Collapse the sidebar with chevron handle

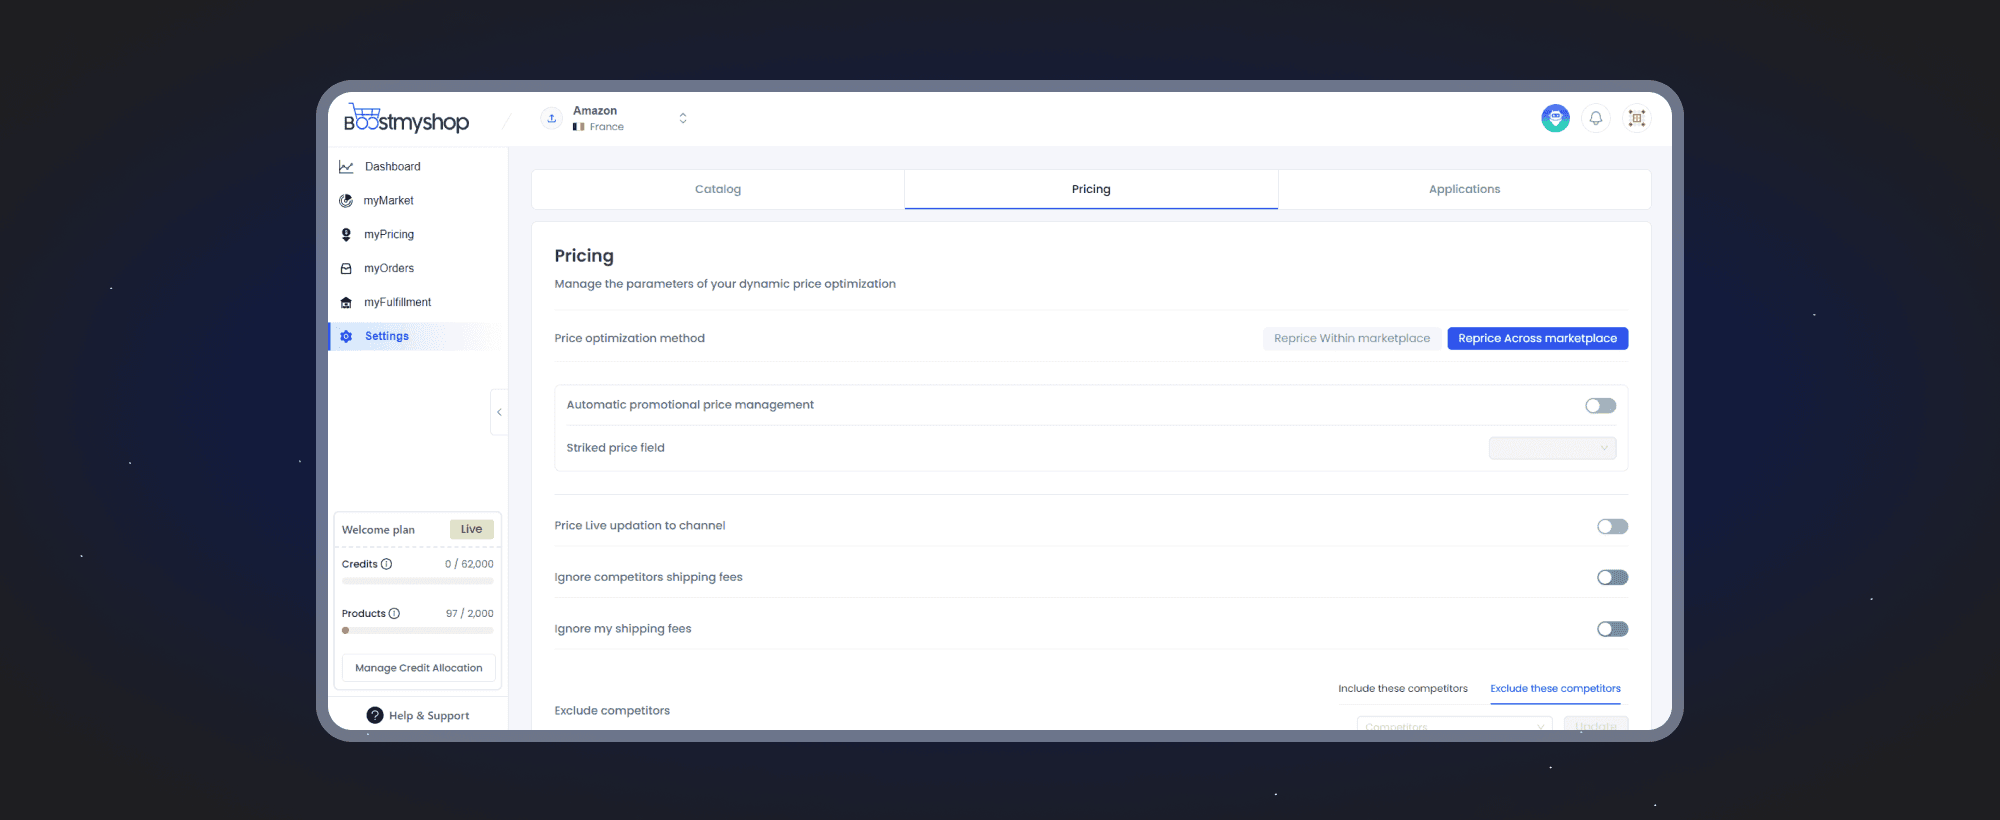[x=499, y=412]
